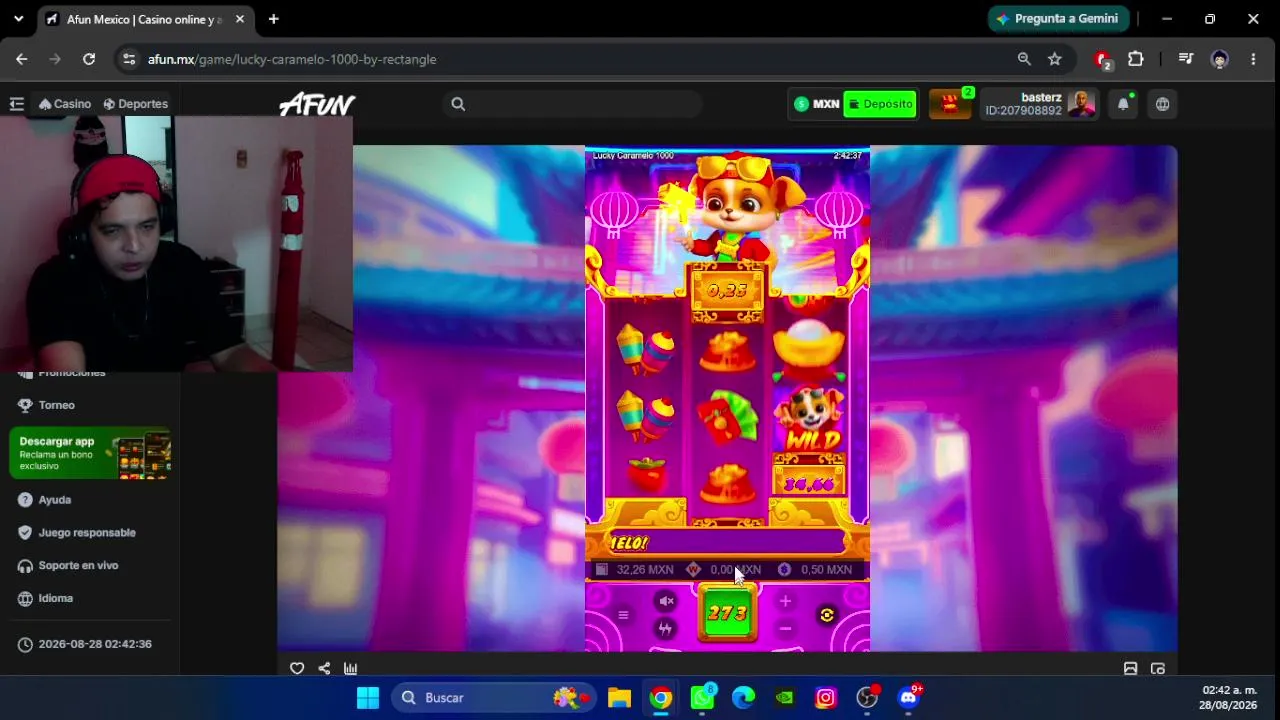Open language globe icon in header

click(x=1162, y=104)
